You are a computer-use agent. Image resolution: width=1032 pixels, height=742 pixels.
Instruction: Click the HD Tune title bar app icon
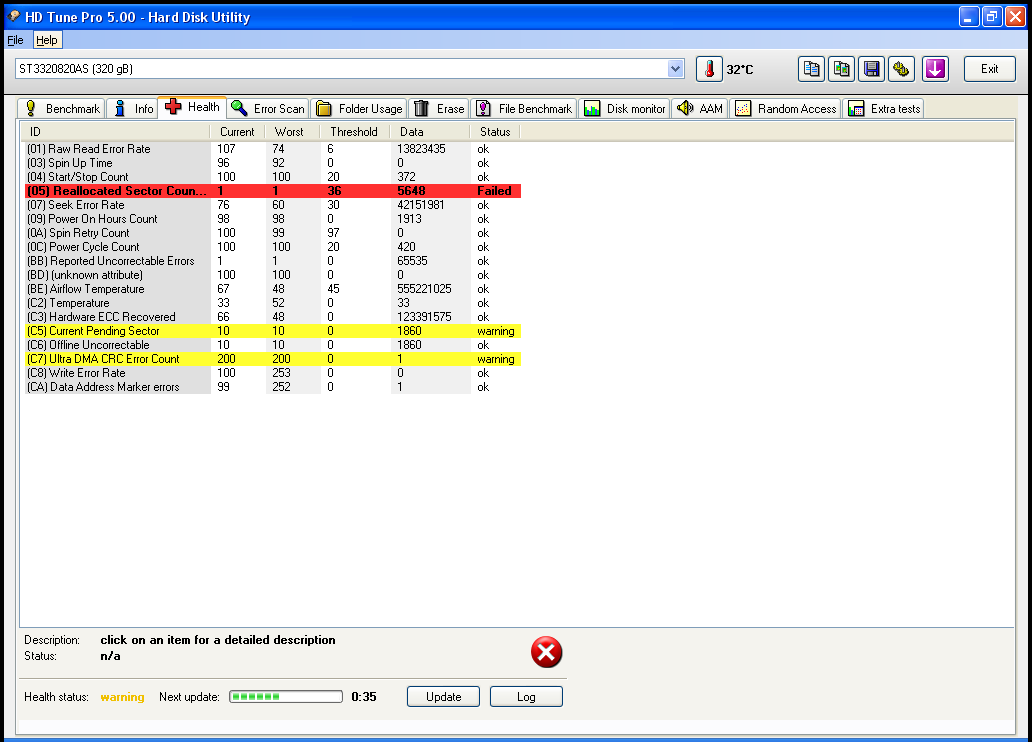coord(13,16)
